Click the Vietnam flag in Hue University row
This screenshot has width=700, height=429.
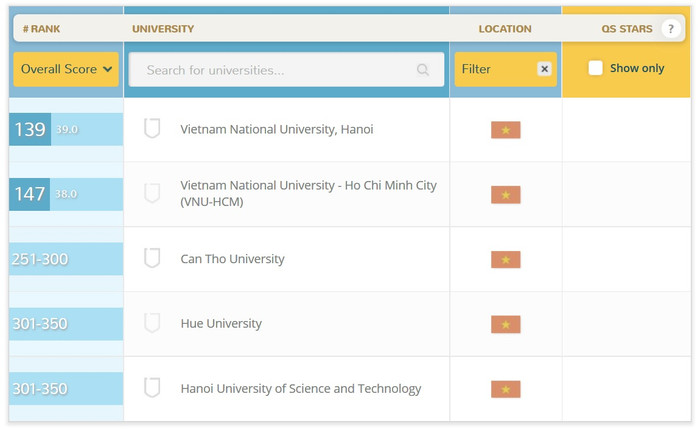505,324
